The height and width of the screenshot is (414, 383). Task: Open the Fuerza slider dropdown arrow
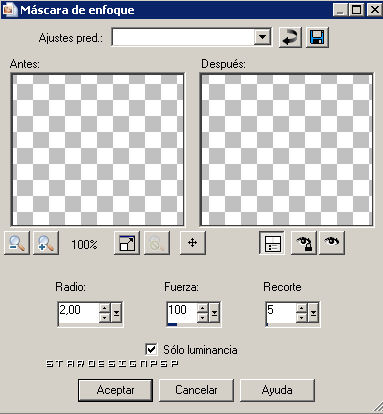[x=214, y=313]
